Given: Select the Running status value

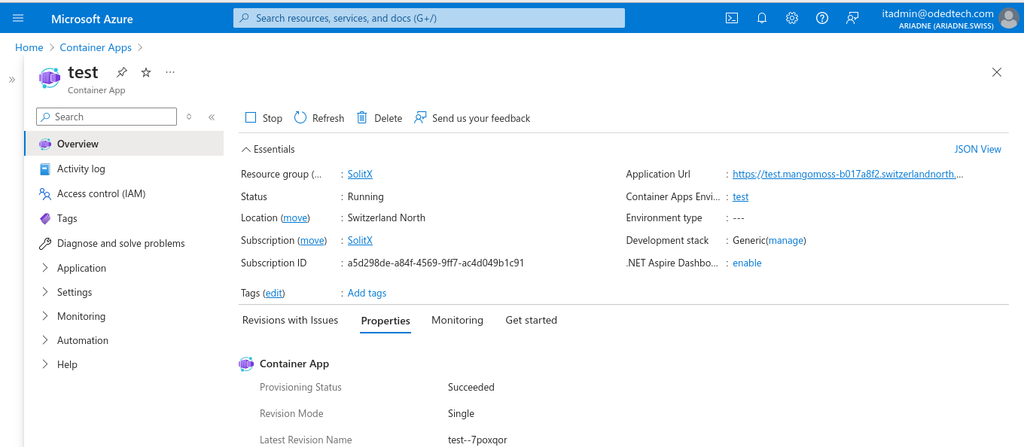Looking at the screenshot, I should (x=366, y=197).
